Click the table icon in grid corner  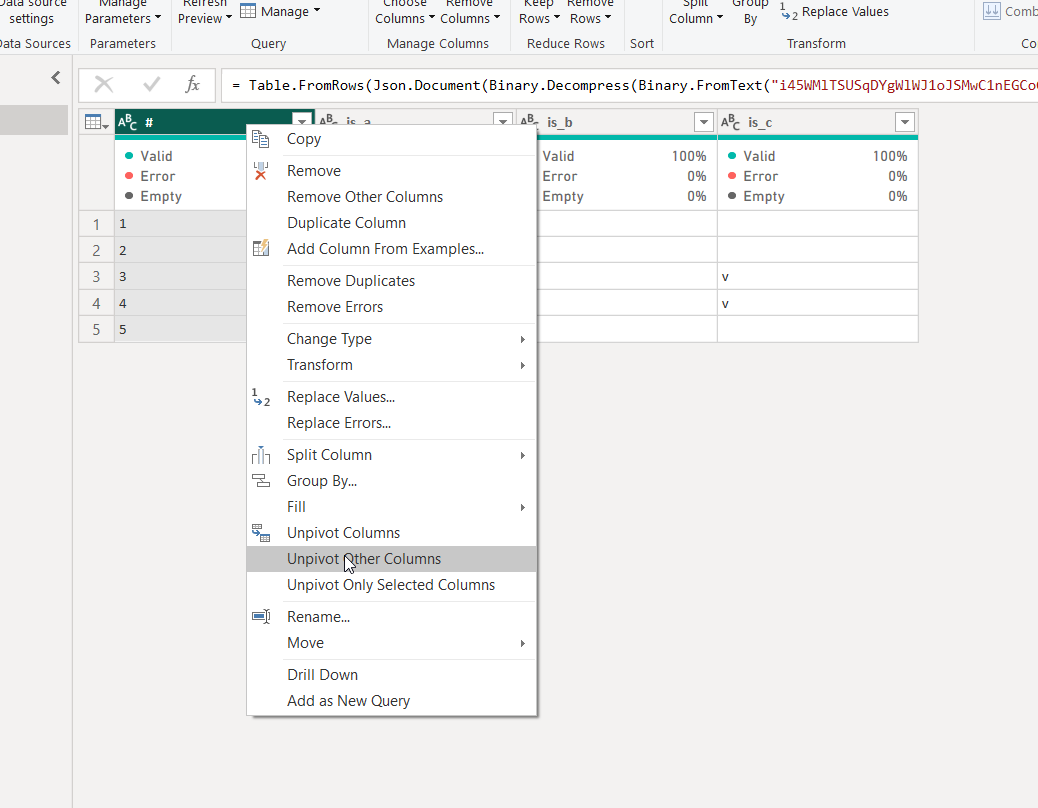(96, 122)
